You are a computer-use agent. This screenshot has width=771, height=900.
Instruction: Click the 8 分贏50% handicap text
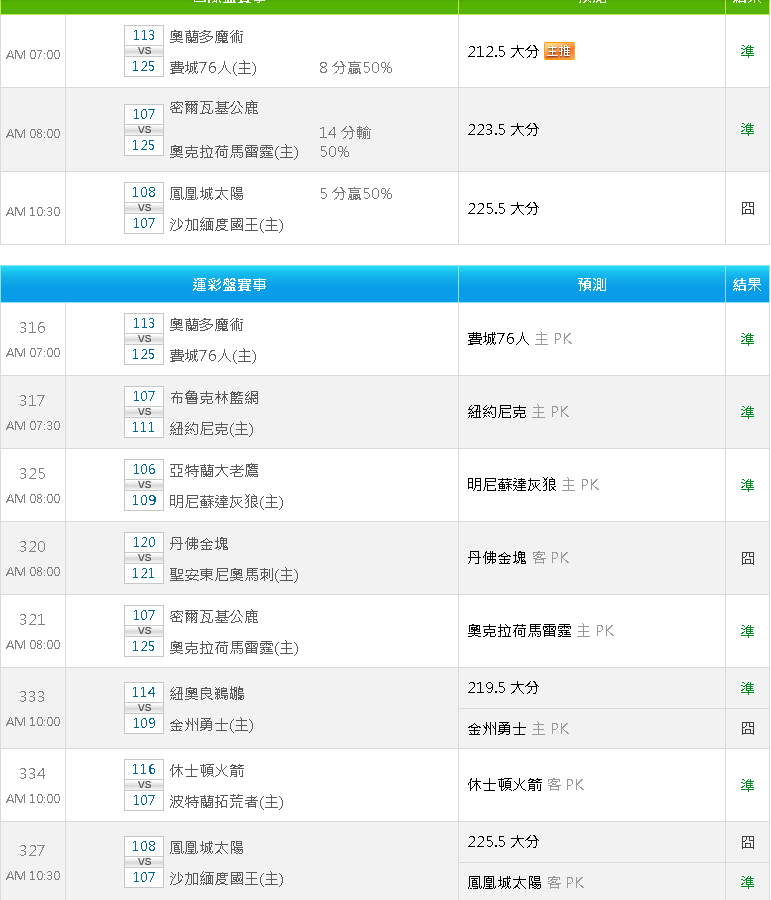click(355, 68)
